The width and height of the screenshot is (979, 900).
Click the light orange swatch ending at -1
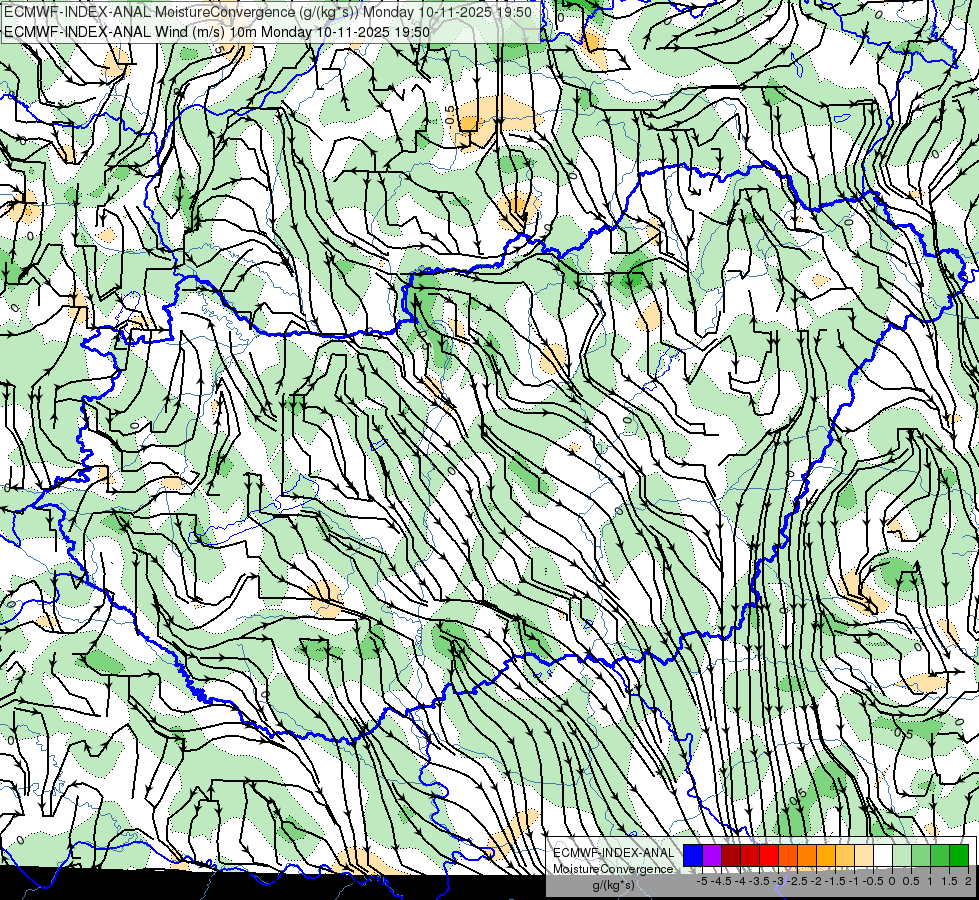(x=845, y=856)
